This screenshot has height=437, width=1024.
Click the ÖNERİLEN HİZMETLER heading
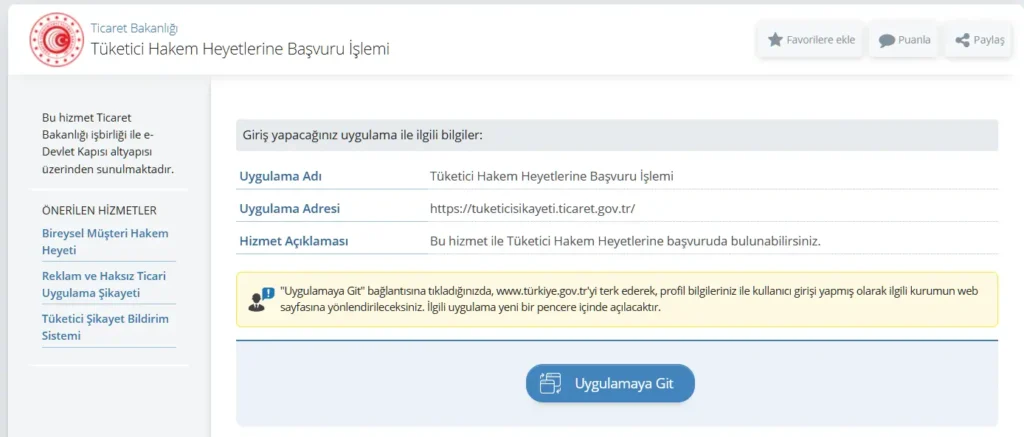99,210
